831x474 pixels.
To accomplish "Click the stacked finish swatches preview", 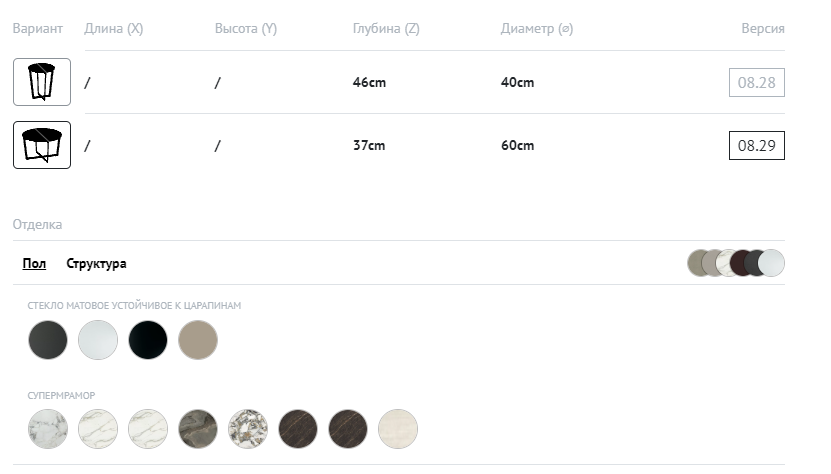I will click(736, 263).
